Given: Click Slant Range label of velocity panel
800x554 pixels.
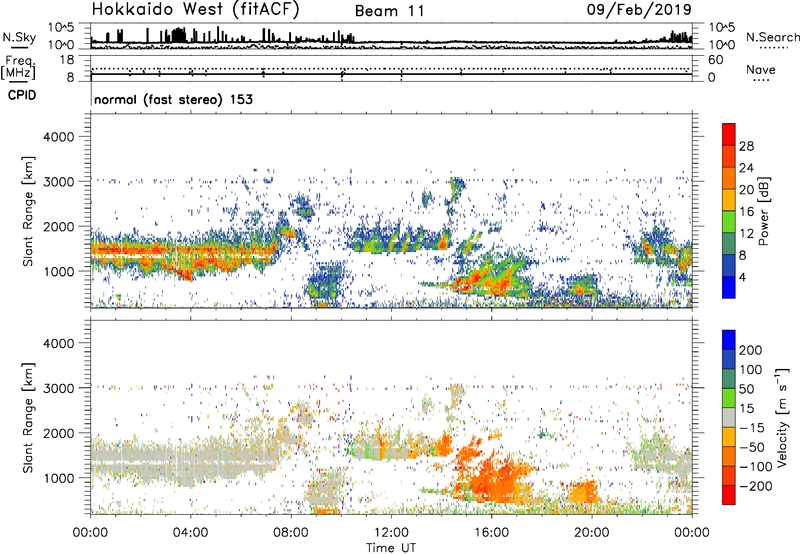Looking at the screenshot, I should [x=28, y=417].
